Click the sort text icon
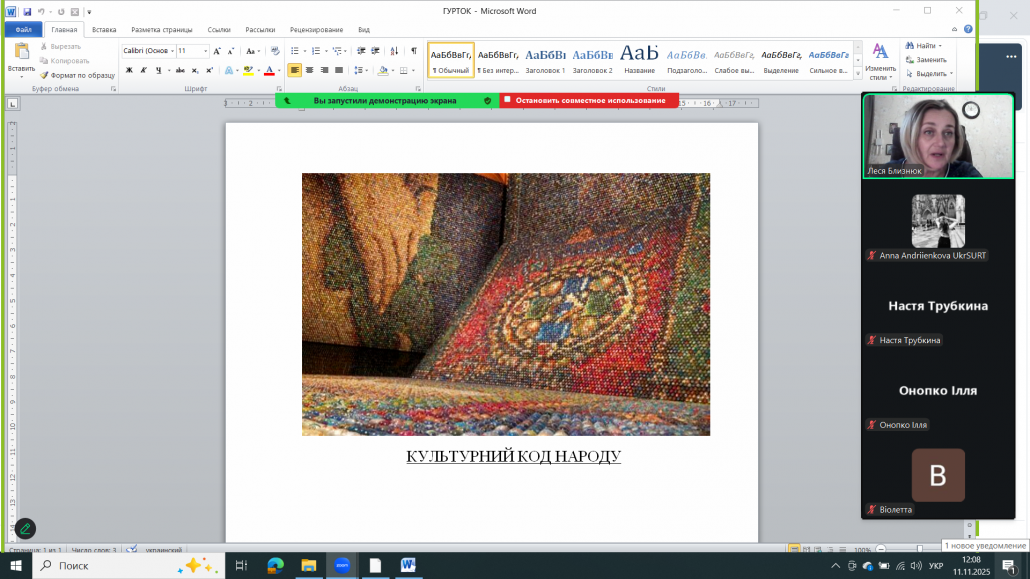 click(x=394, y=50)
